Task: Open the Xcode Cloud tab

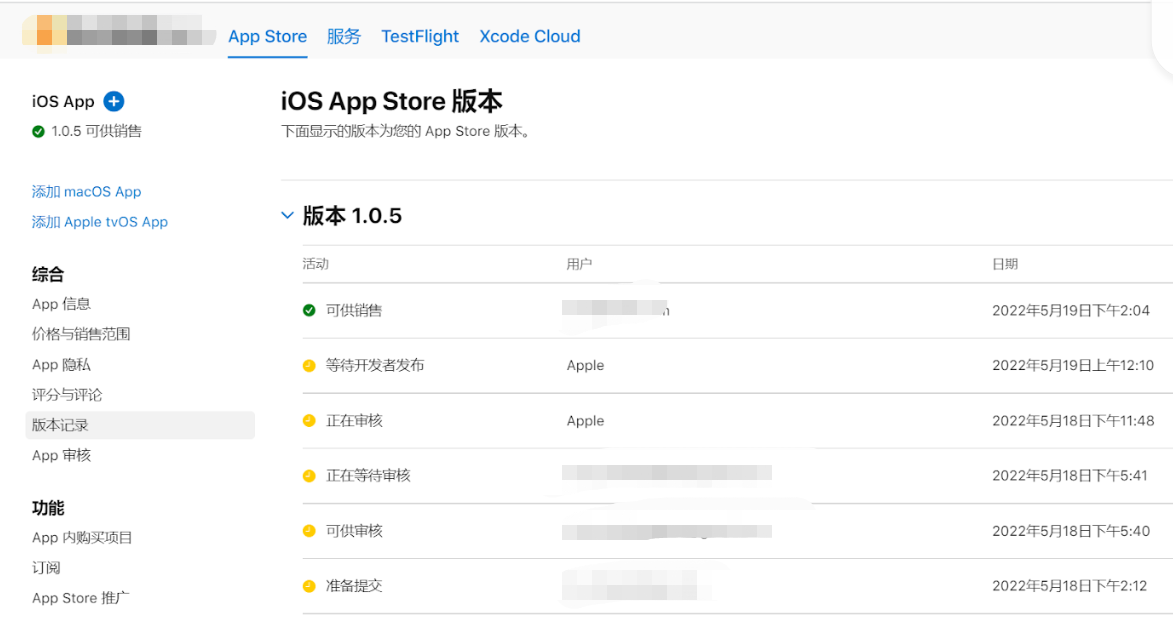Action: 530,37
